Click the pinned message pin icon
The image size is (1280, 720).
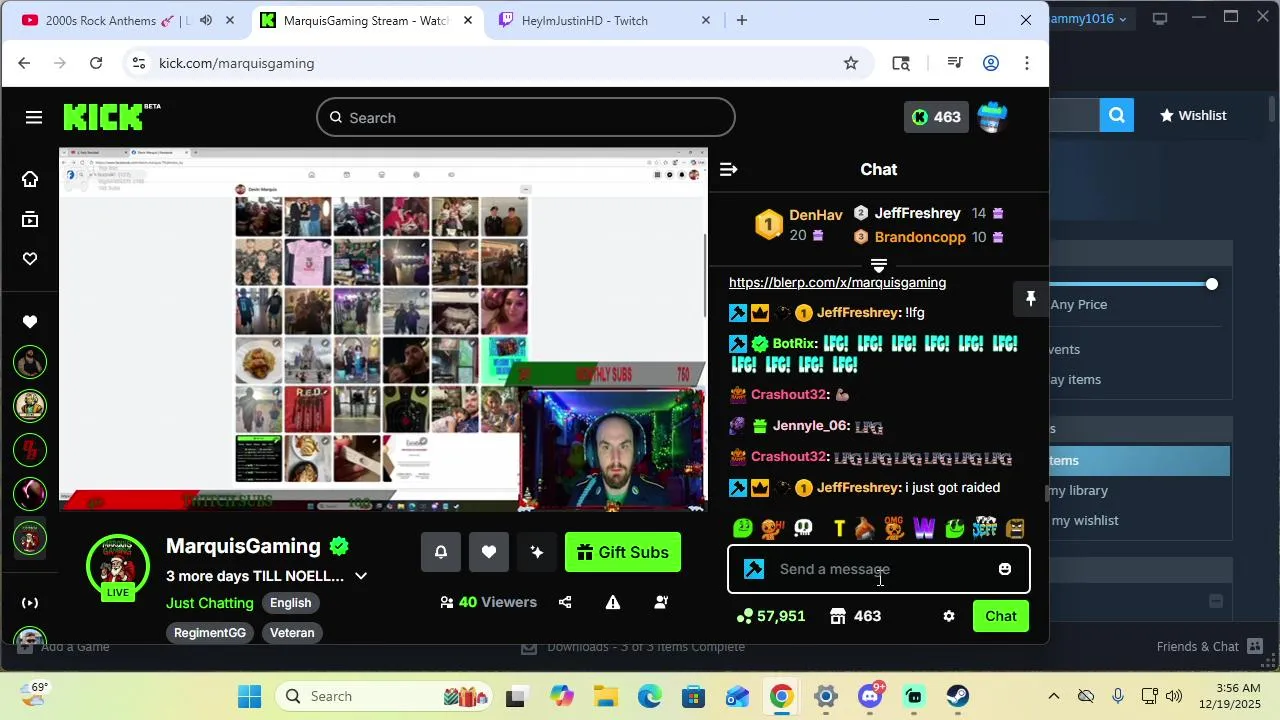pyautogui.click(x=1031, y=299)
